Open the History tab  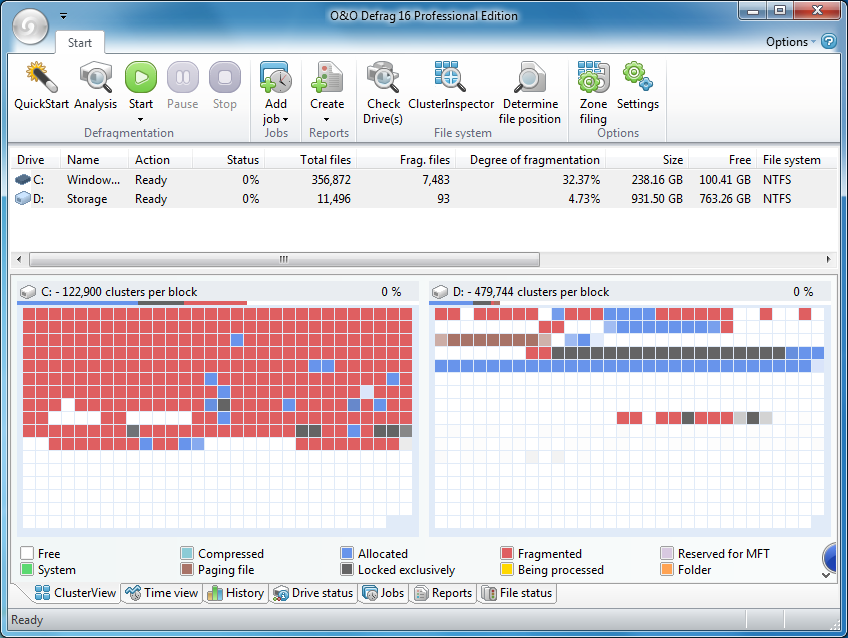click(x=236, y=593)
